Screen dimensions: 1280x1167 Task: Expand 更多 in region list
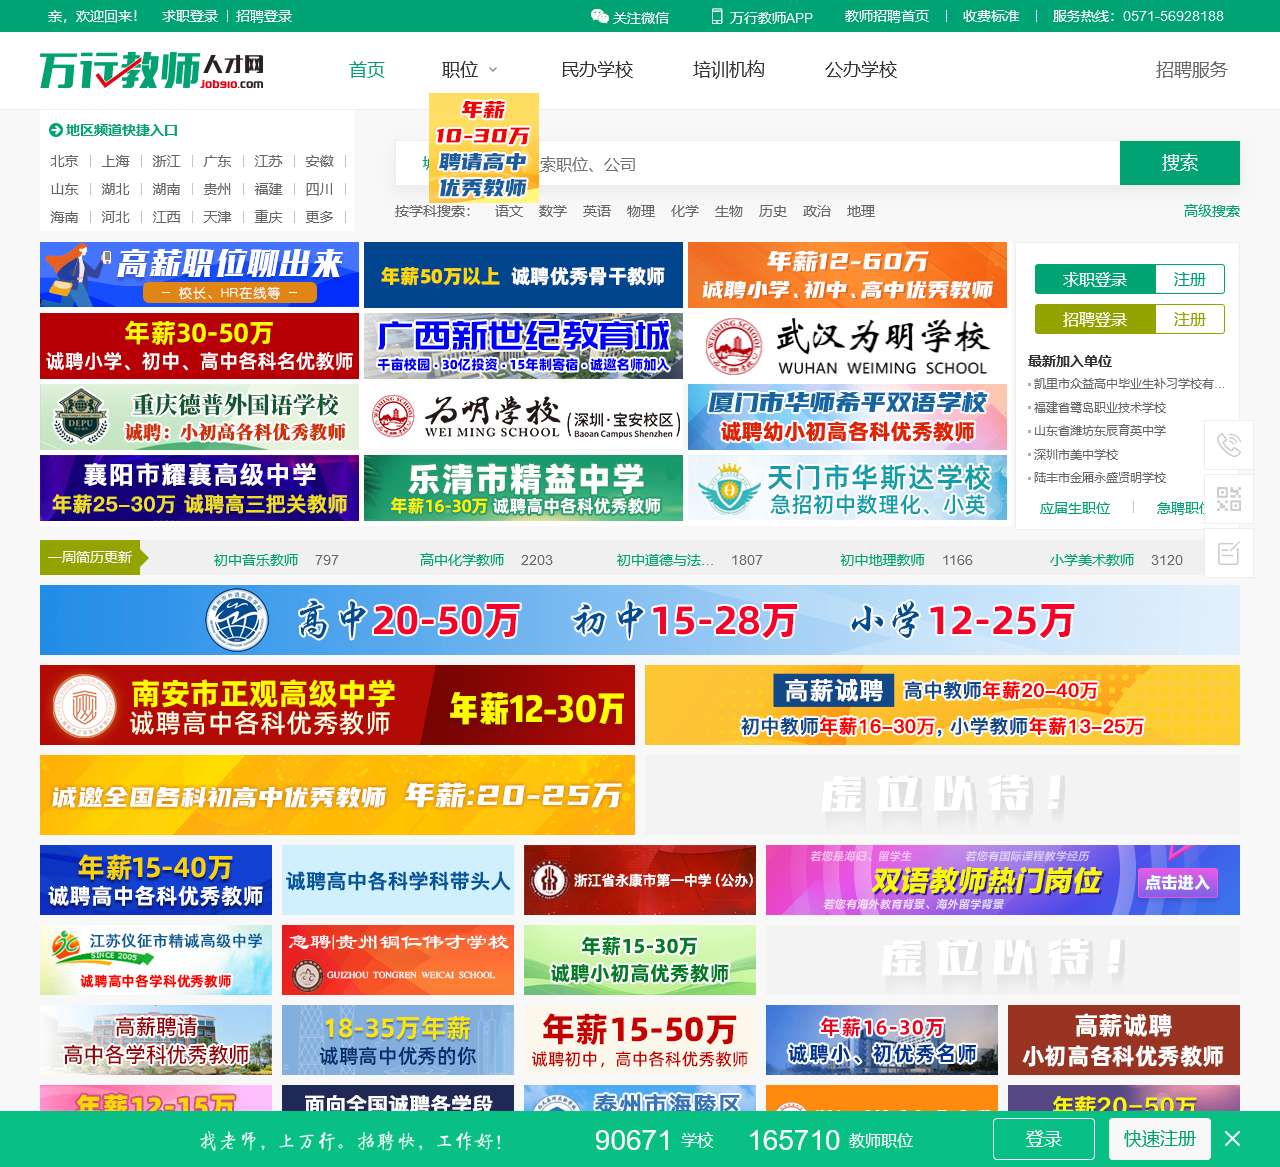coord(319,217)
